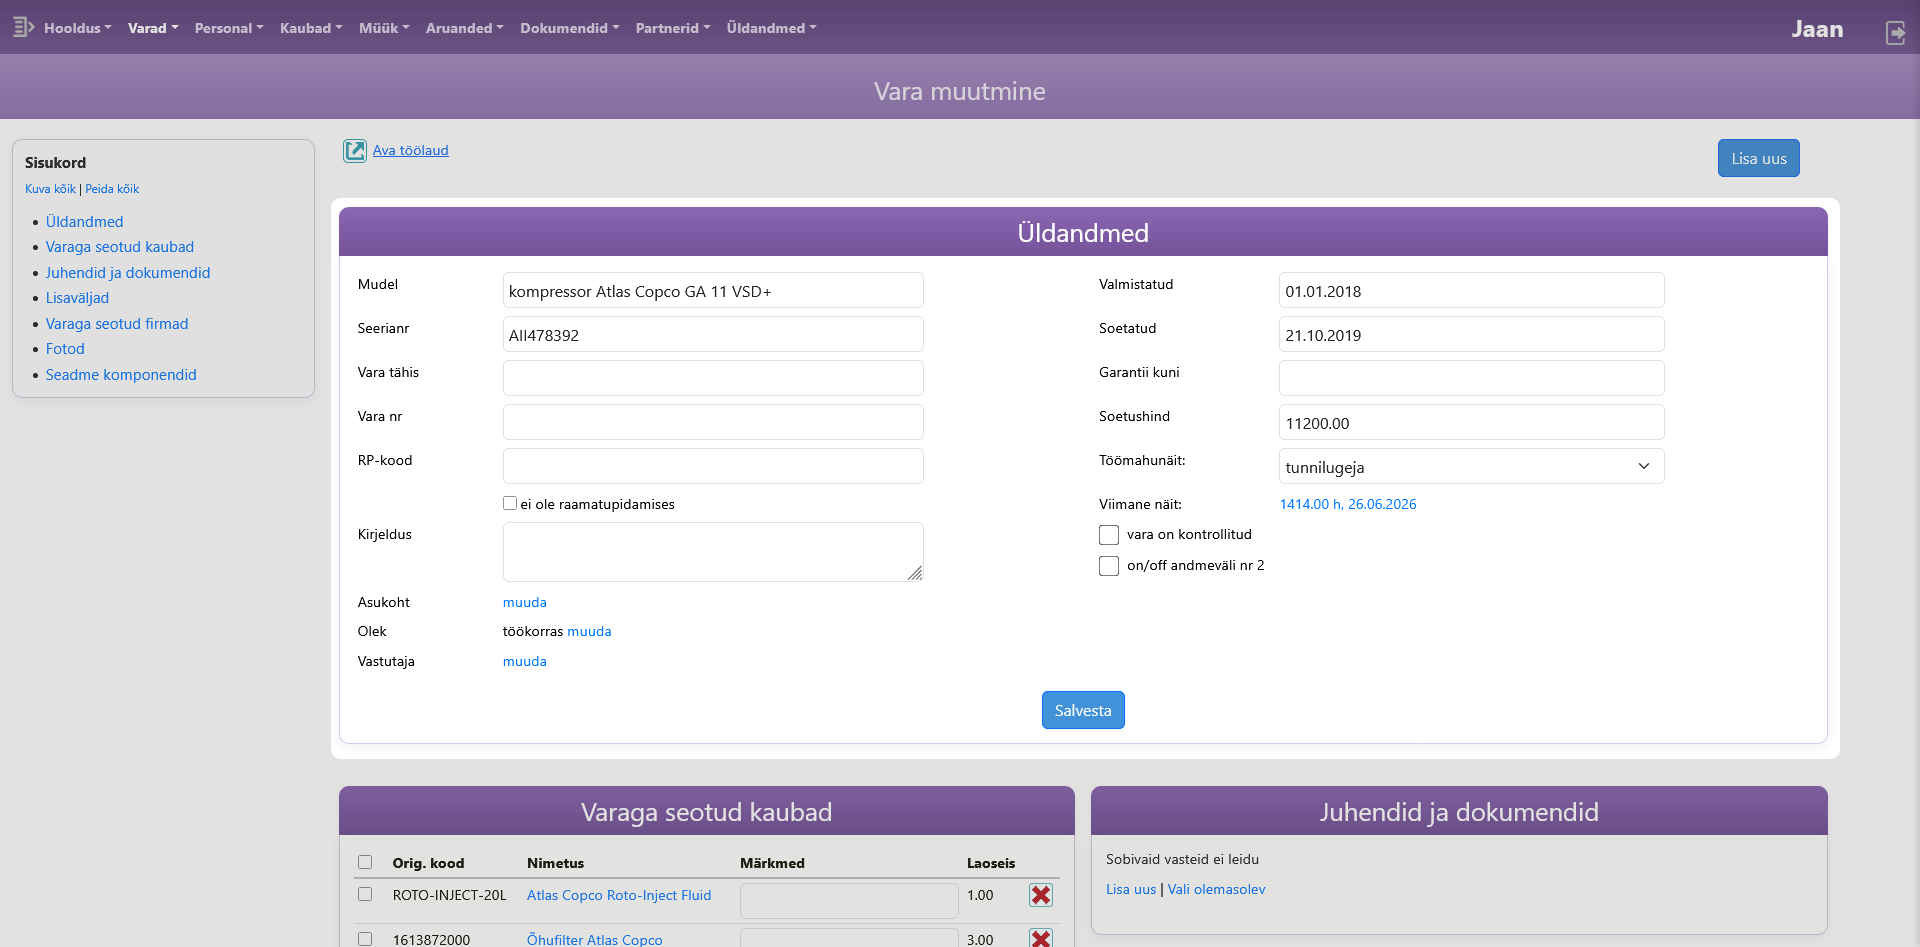The image size is (1920, 947).
Task: Jump to Lisaväljad section link
Action: [77, 298]
